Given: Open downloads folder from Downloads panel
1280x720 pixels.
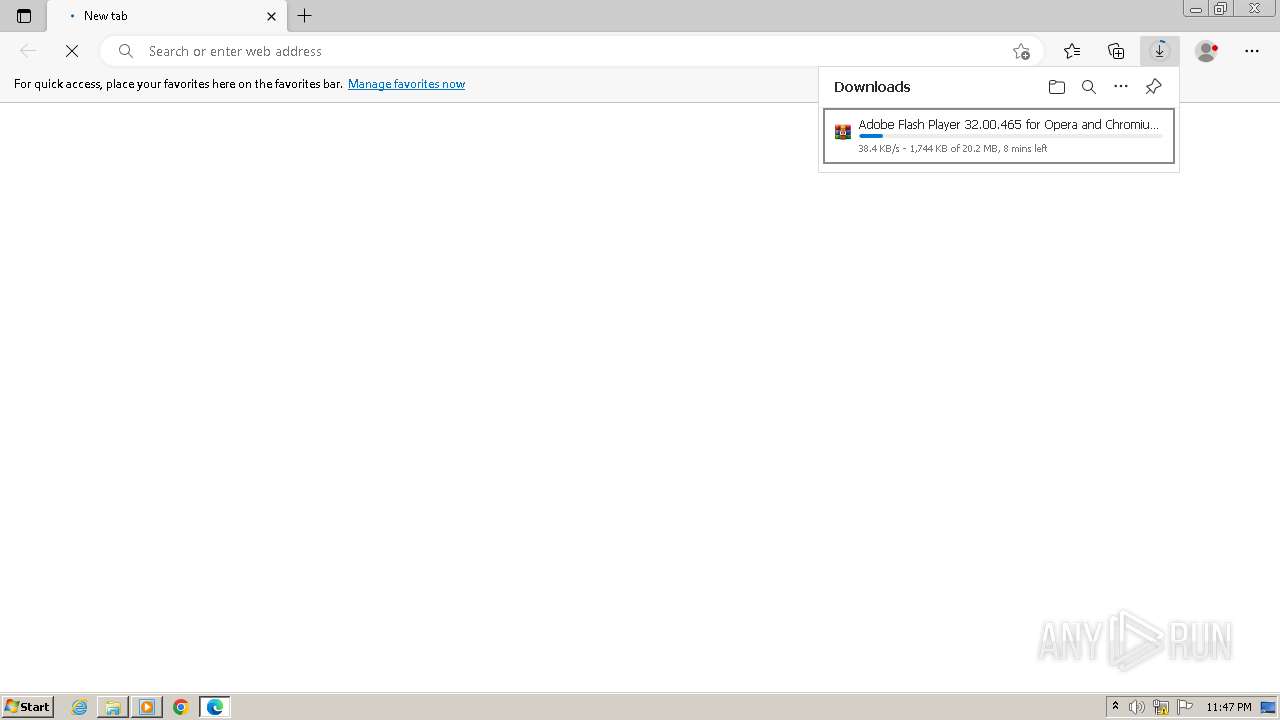Looking at the screenshot, I should click(x=1057, y=87).
